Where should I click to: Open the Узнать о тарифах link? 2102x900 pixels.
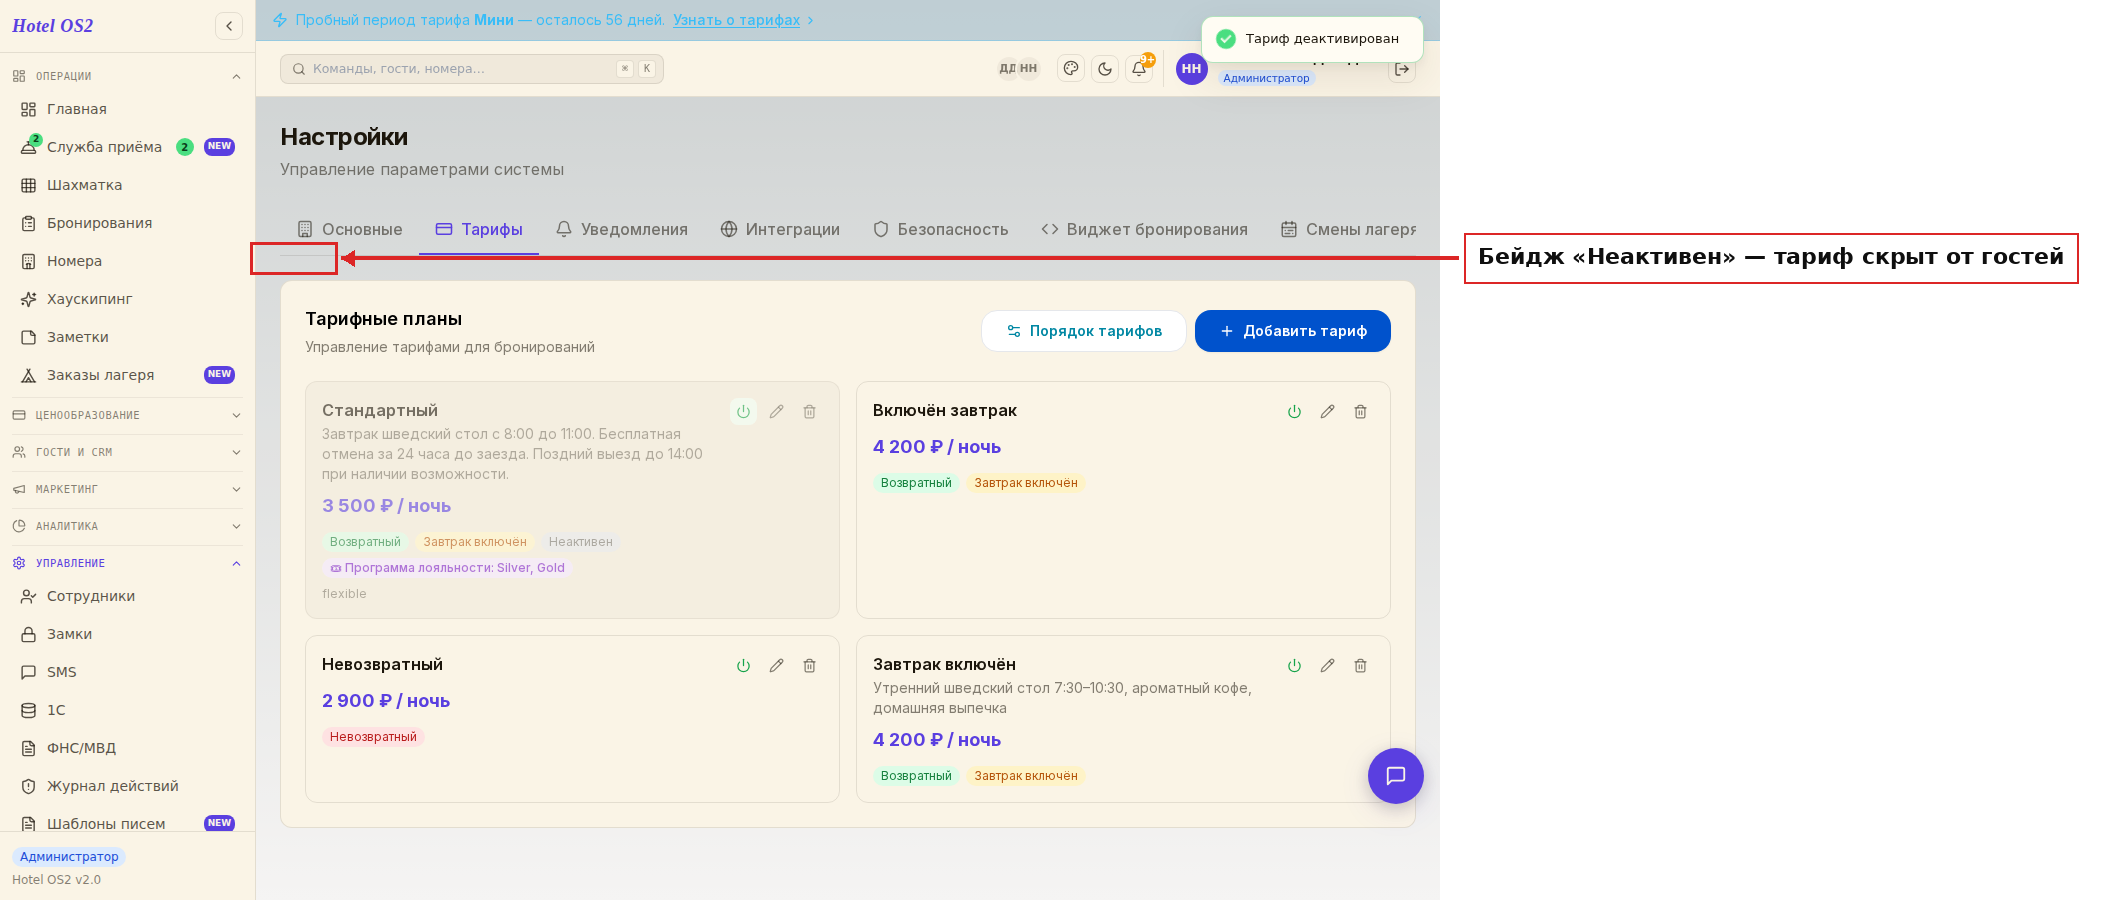[x=736, y=20]
